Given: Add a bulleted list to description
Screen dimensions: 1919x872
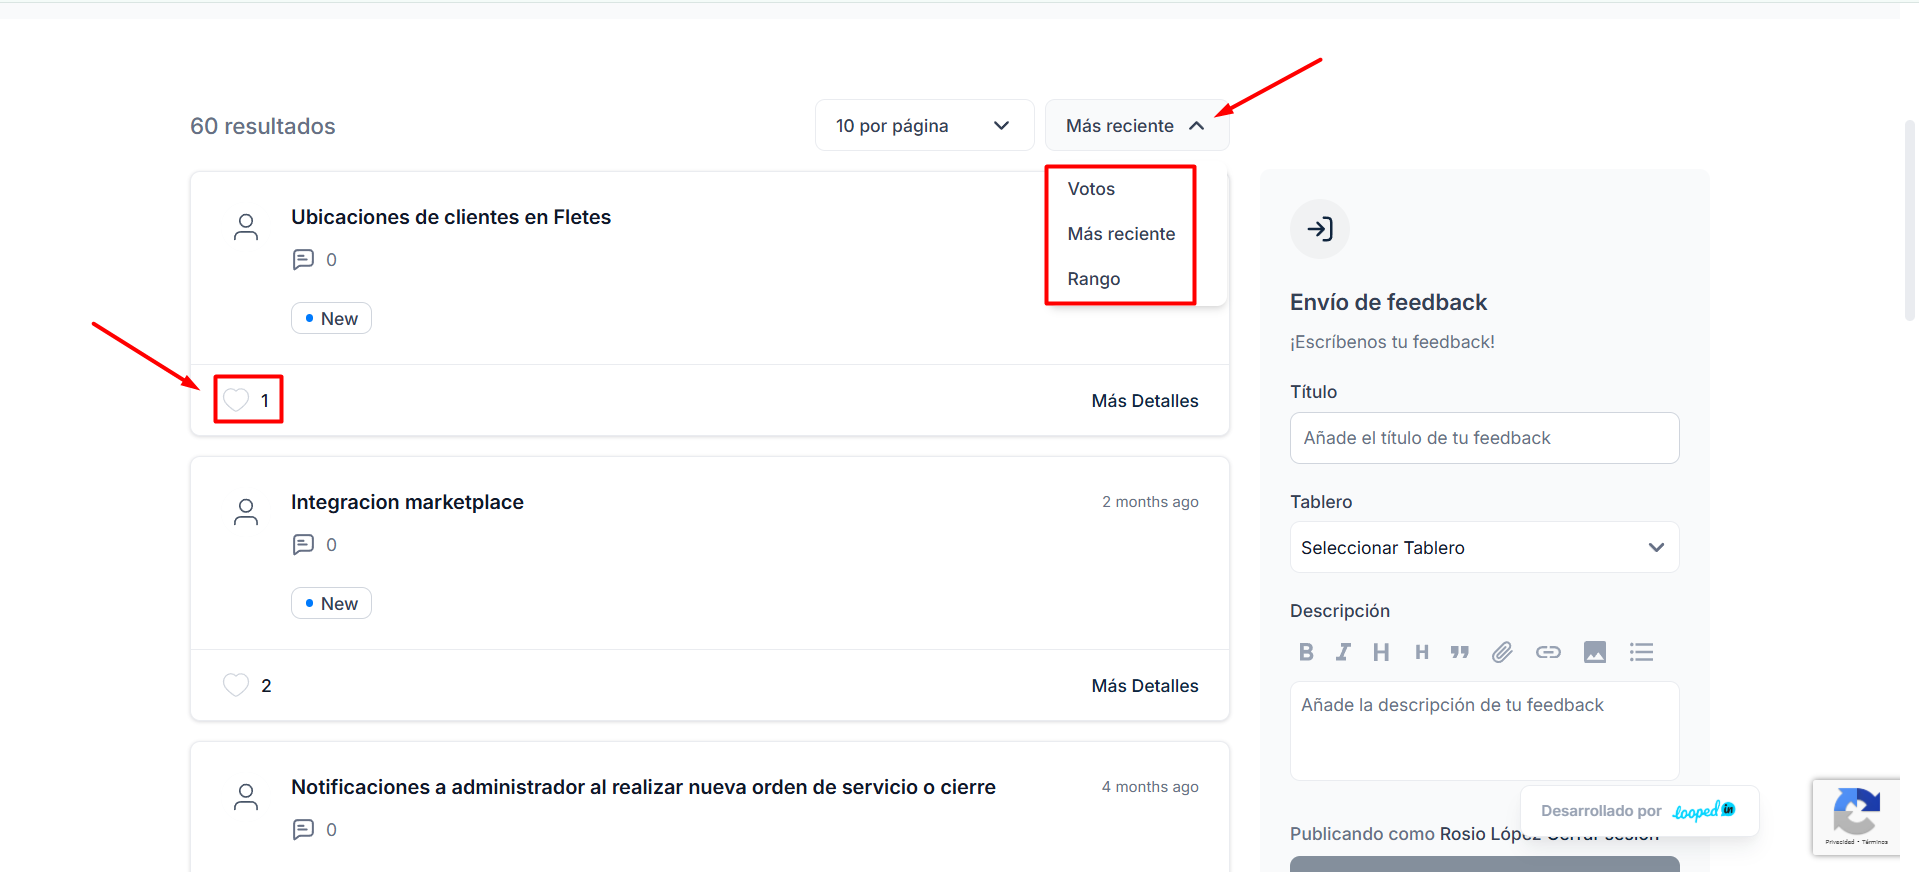Looking at the screenshot, I should click(1641, 652).
